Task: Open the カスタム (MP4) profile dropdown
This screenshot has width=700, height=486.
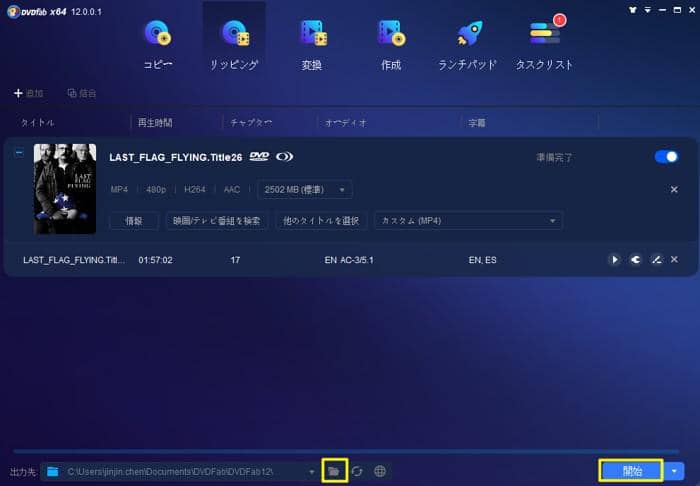Action: (468, 220)
